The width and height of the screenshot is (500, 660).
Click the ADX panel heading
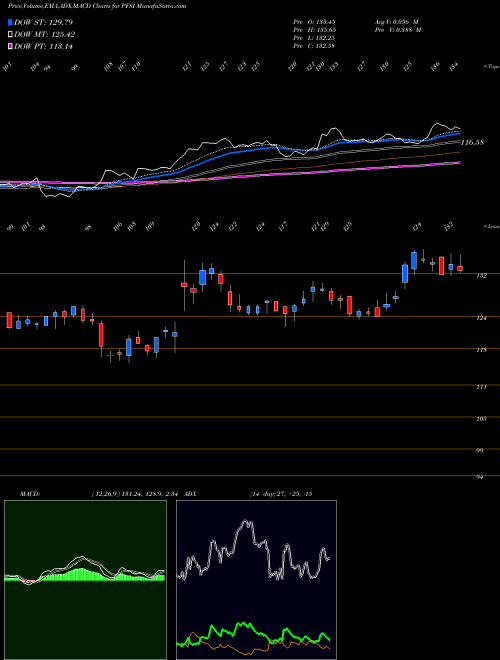click(190, 494)
